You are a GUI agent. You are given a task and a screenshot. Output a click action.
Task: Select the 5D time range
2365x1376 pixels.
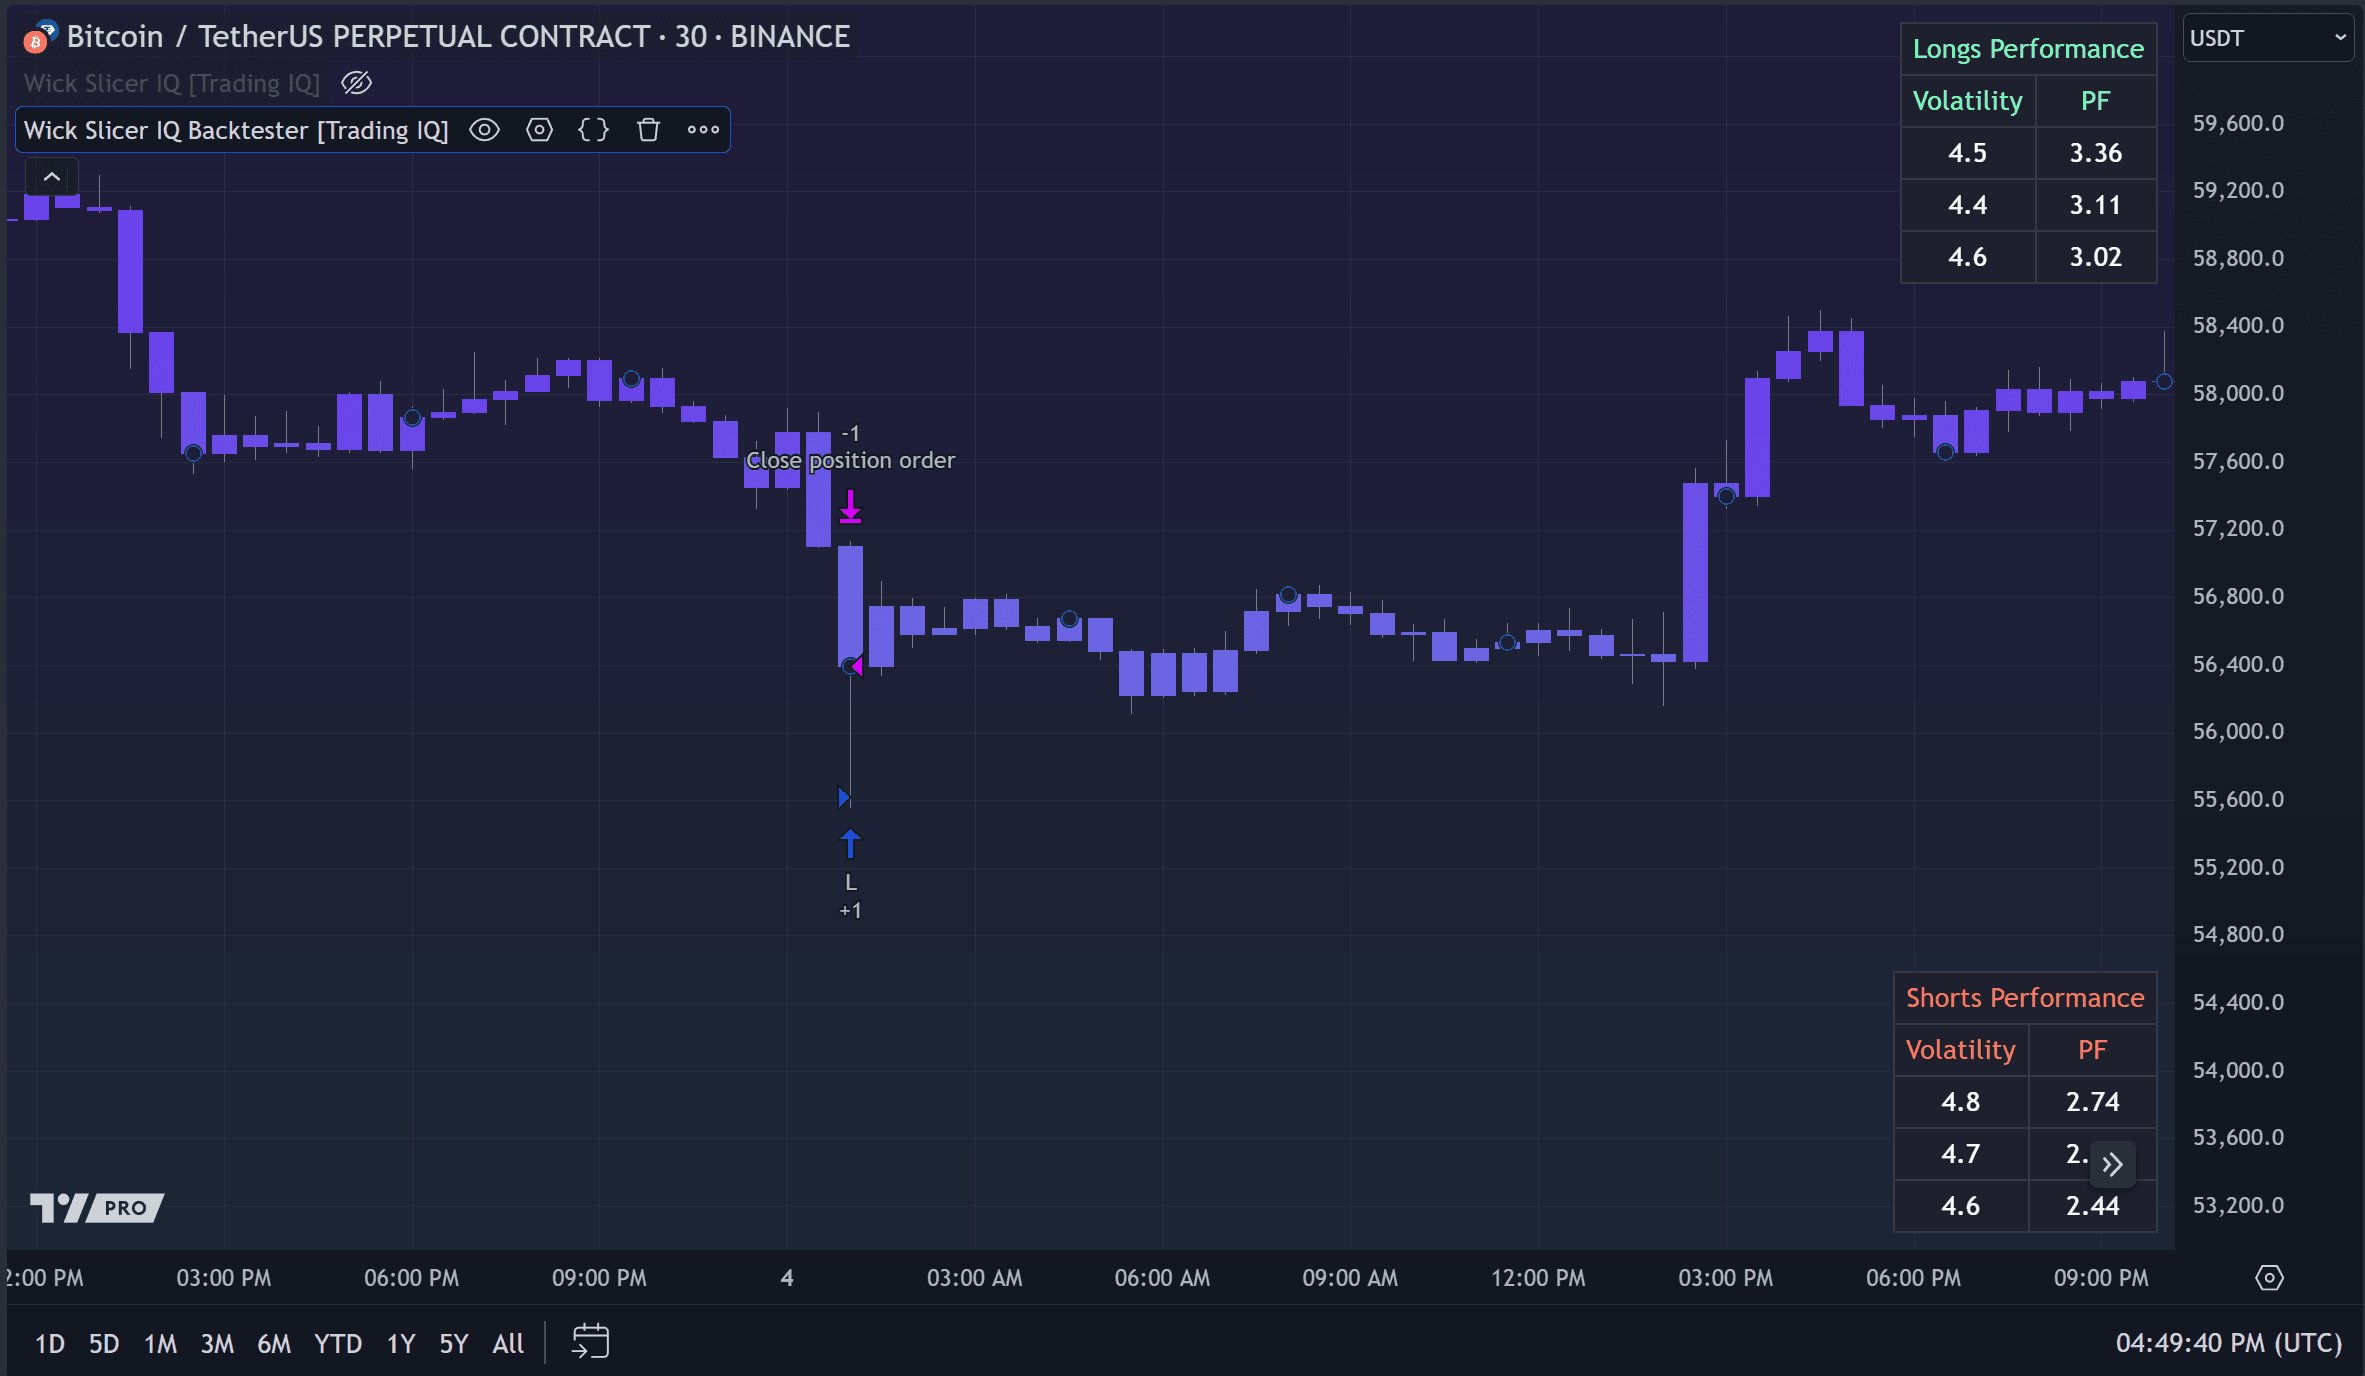(104, 1343)
